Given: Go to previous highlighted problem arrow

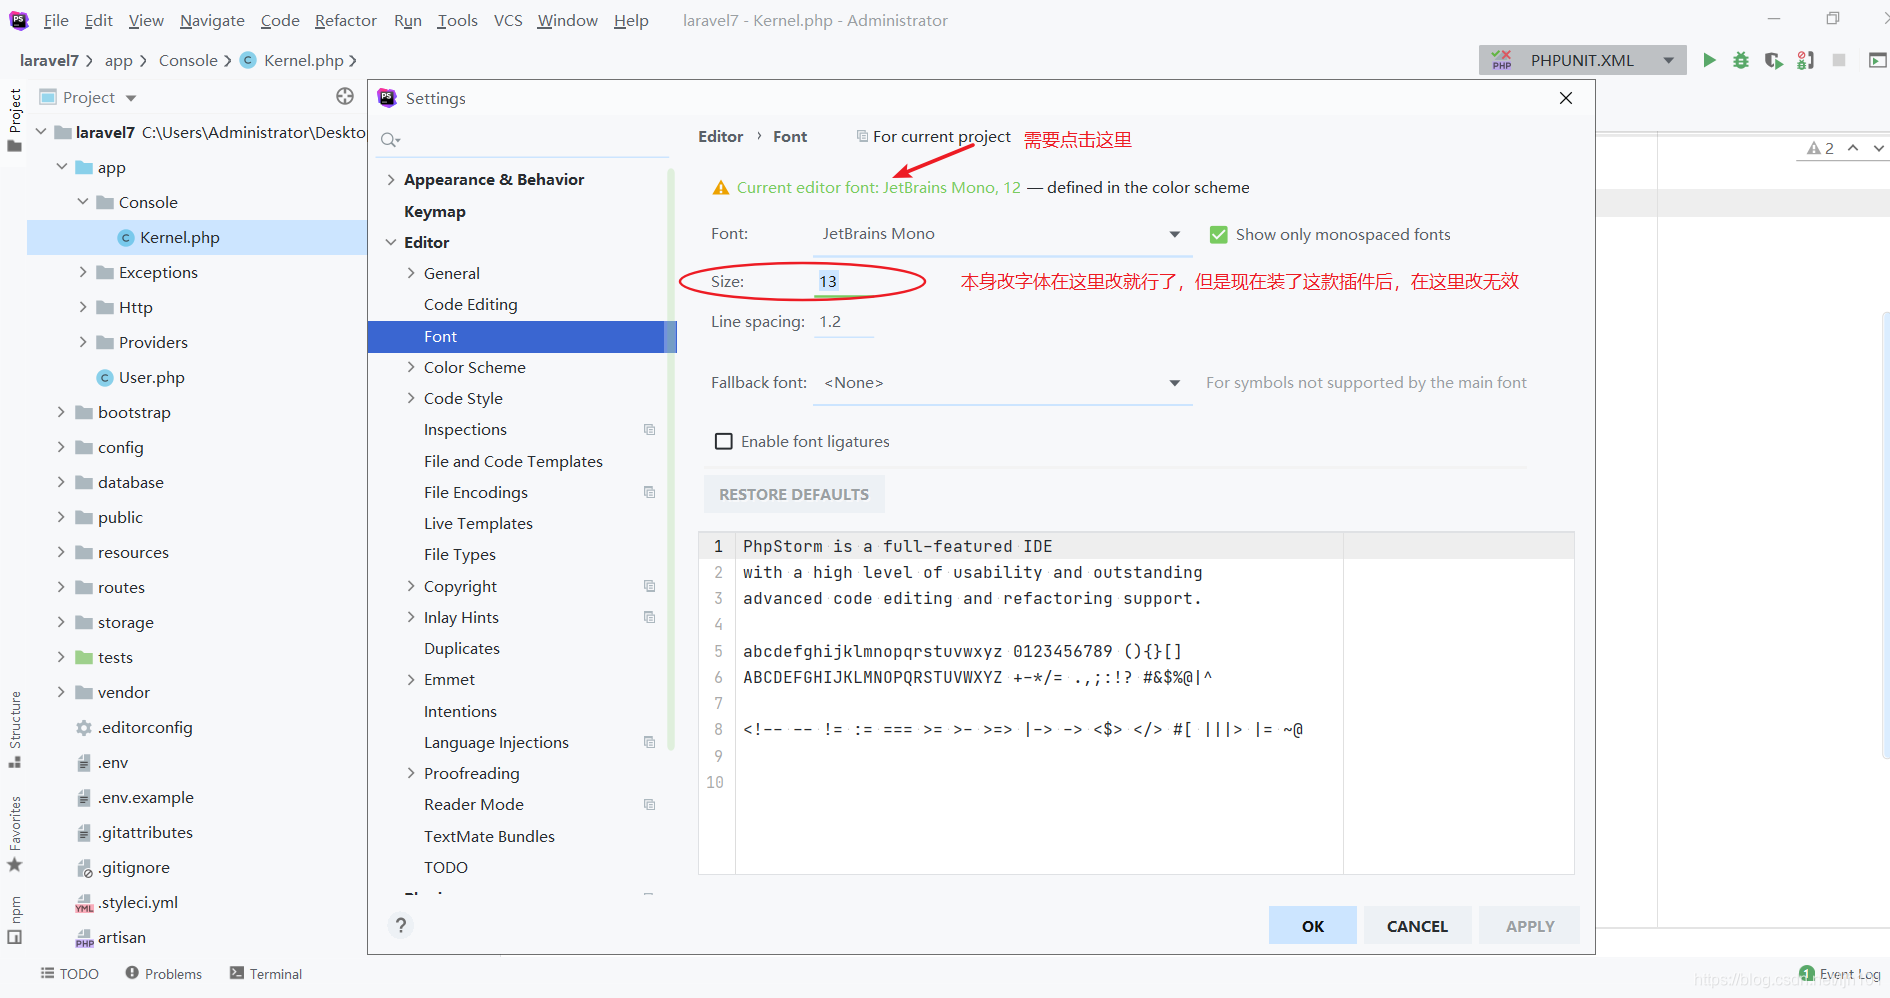Looking at the screenshot, I should point(1853,148).
